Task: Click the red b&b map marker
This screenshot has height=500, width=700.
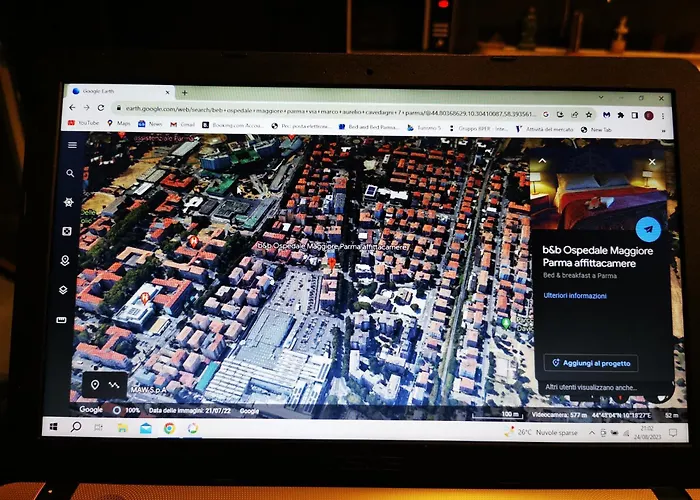Action: 332,263
